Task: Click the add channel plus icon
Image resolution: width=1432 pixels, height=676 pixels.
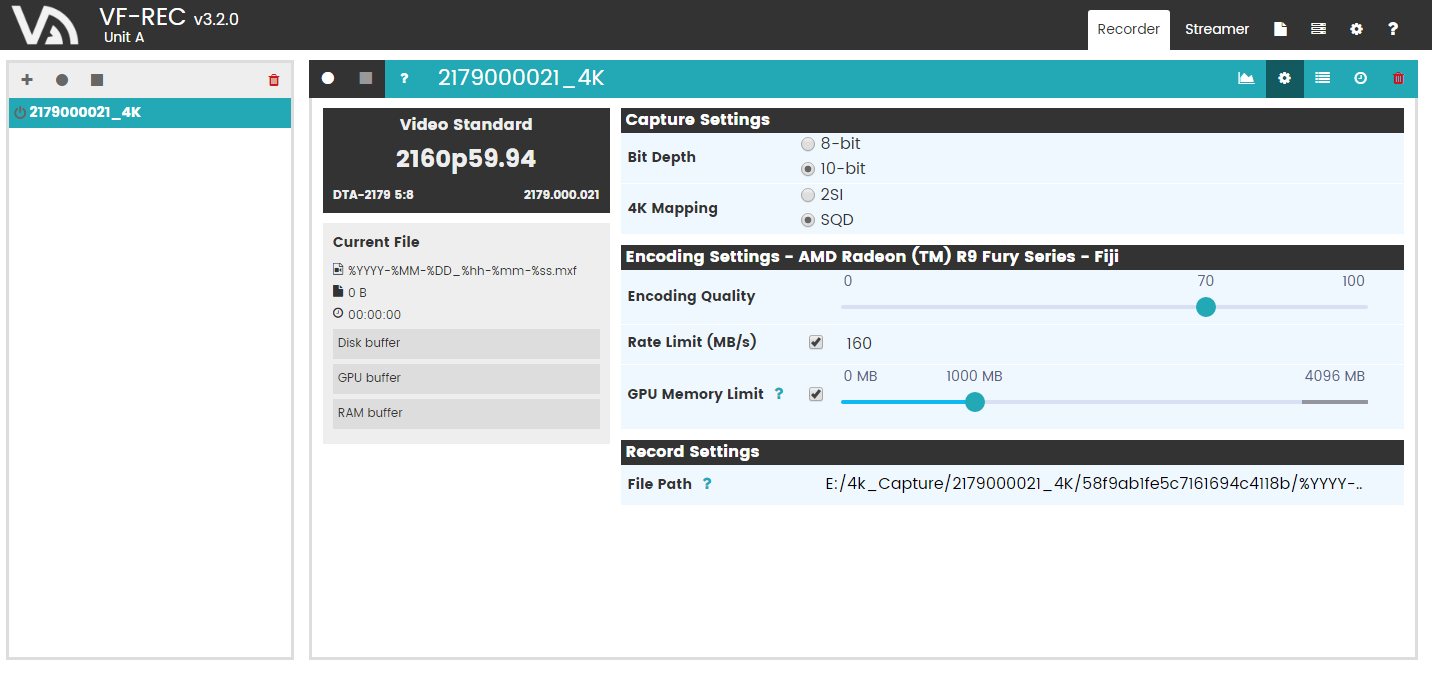Action: click(x=27, y=80)
